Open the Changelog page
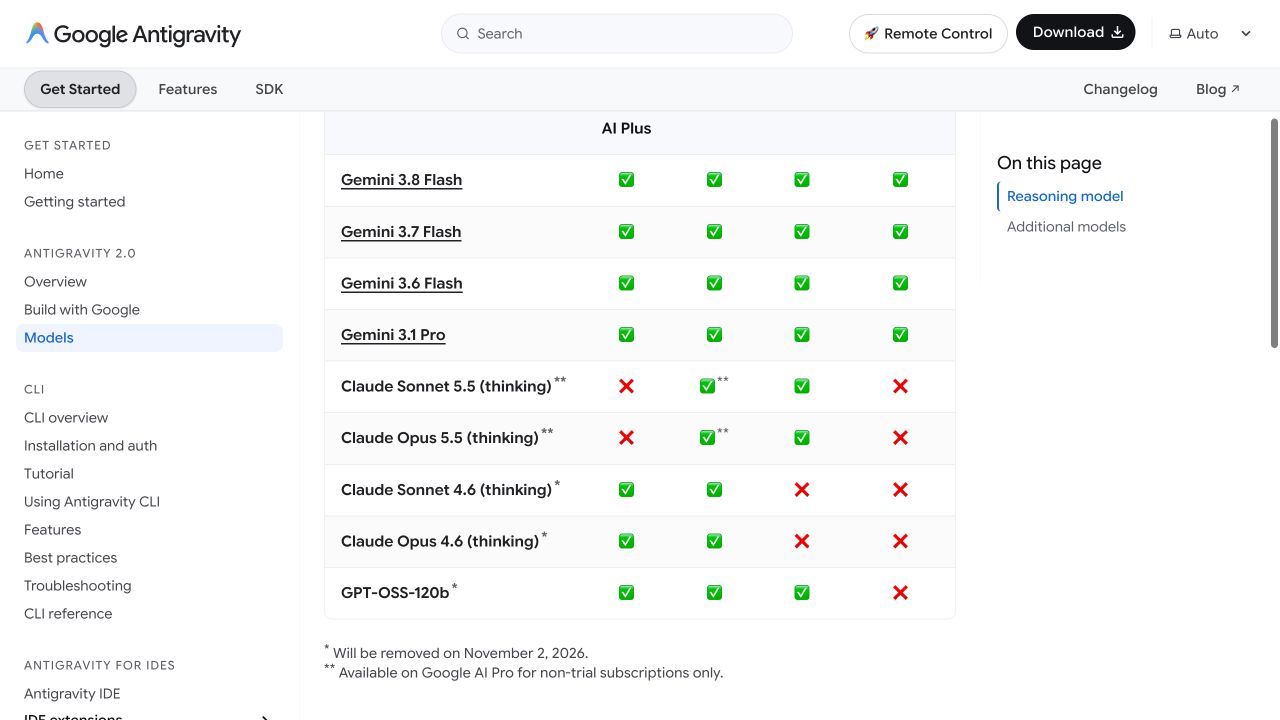 click(1120, 89)
